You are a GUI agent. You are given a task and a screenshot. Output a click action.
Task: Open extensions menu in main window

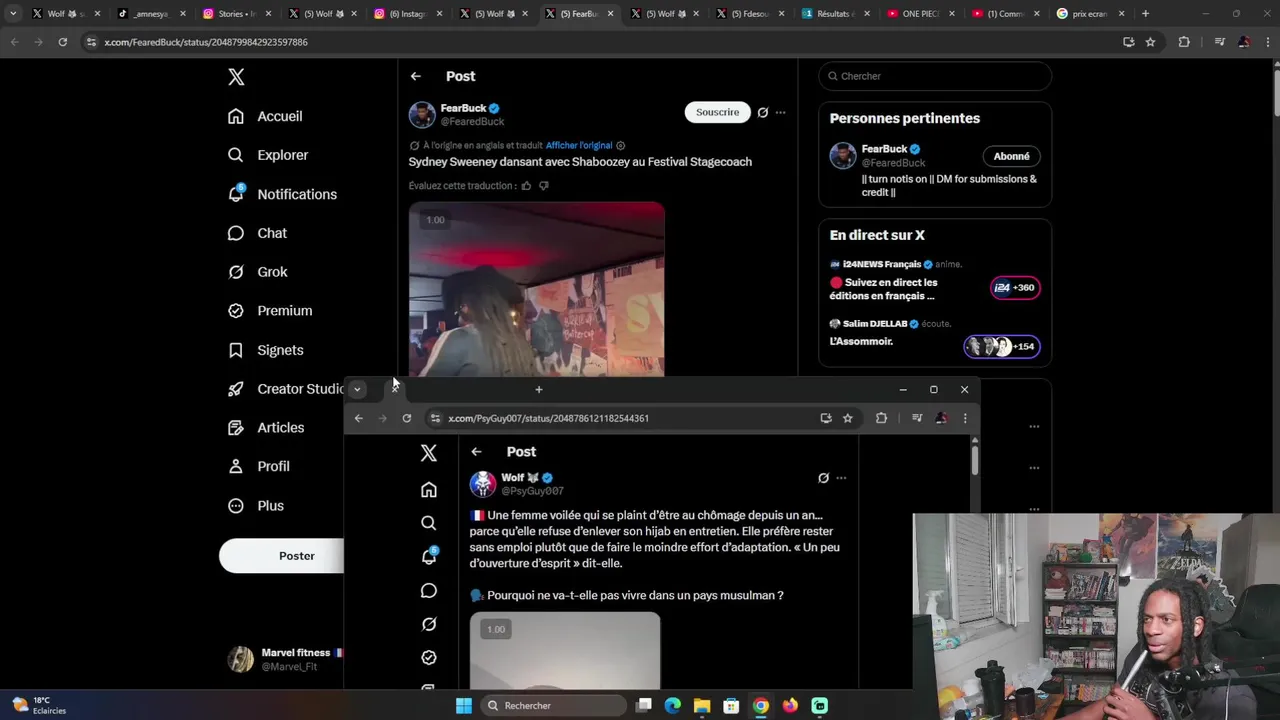pos(1184,42)
